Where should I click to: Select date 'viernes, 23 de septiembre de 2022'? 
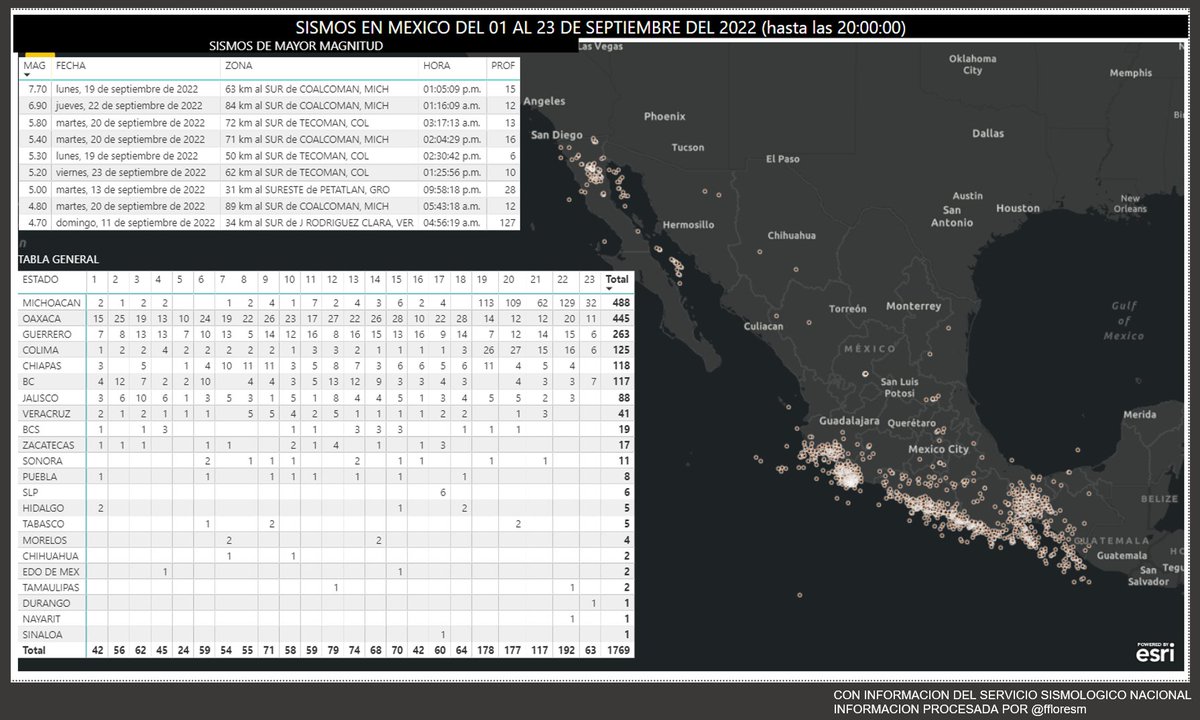click(x=131, y=173)
